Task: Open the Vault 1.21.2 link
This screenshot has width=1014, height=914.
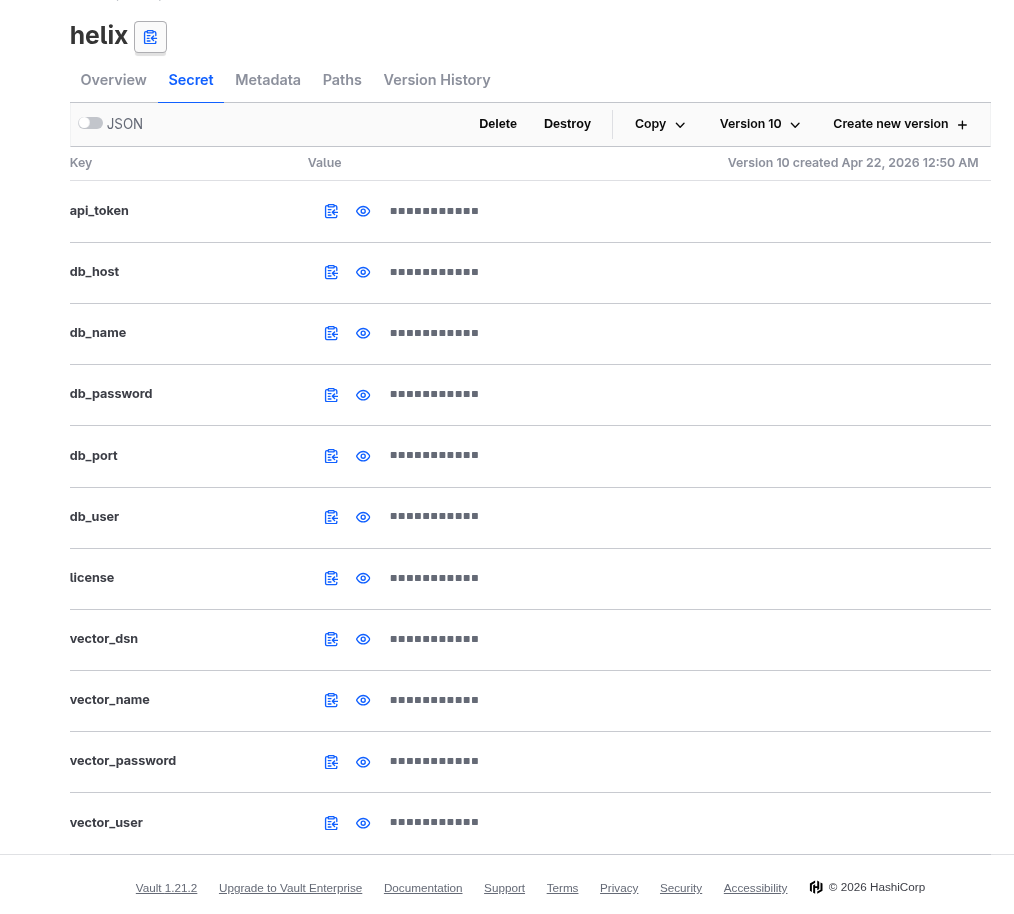Action: pyautogui.click(x=166, y=888)
